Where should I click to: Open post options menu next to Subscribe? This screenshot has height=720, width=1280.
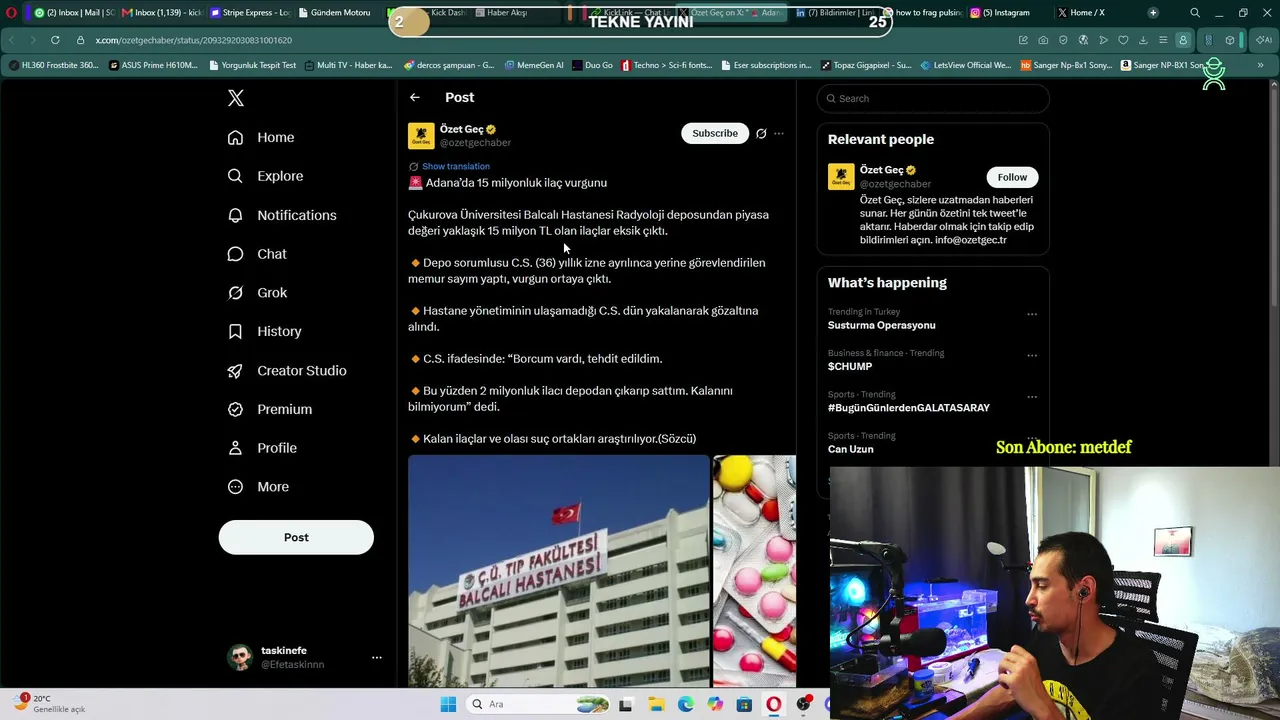779,133
